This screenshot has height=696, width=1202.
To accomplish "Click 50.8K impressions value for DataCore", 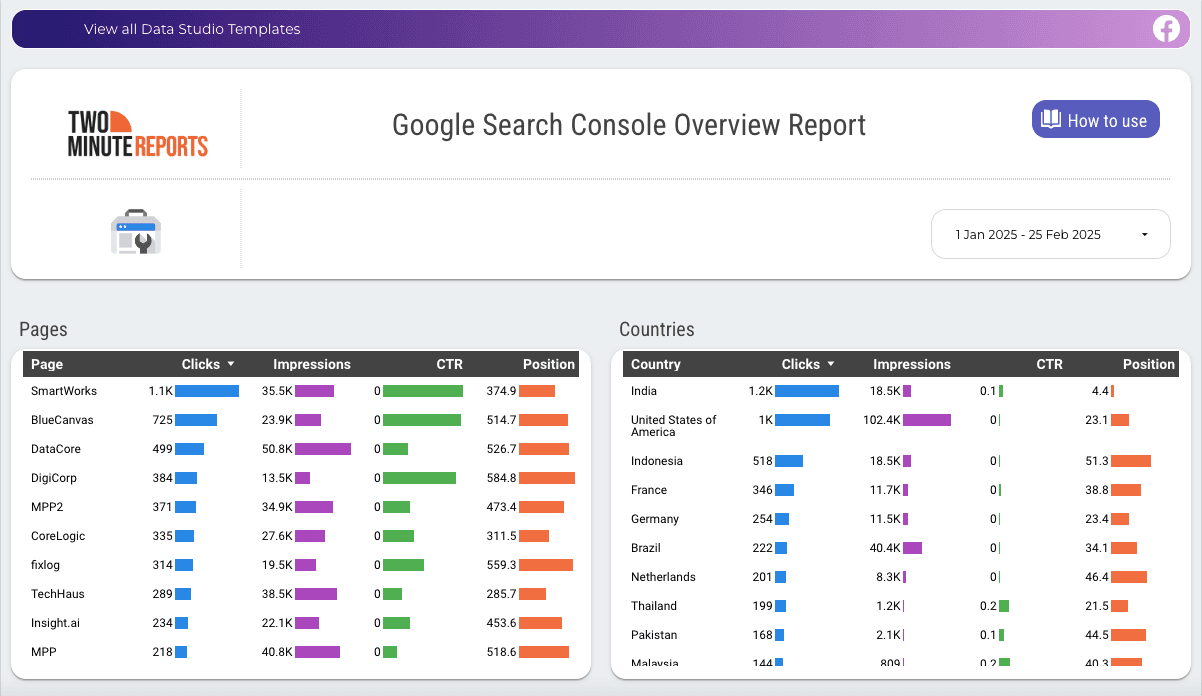I will click(277, 449).
